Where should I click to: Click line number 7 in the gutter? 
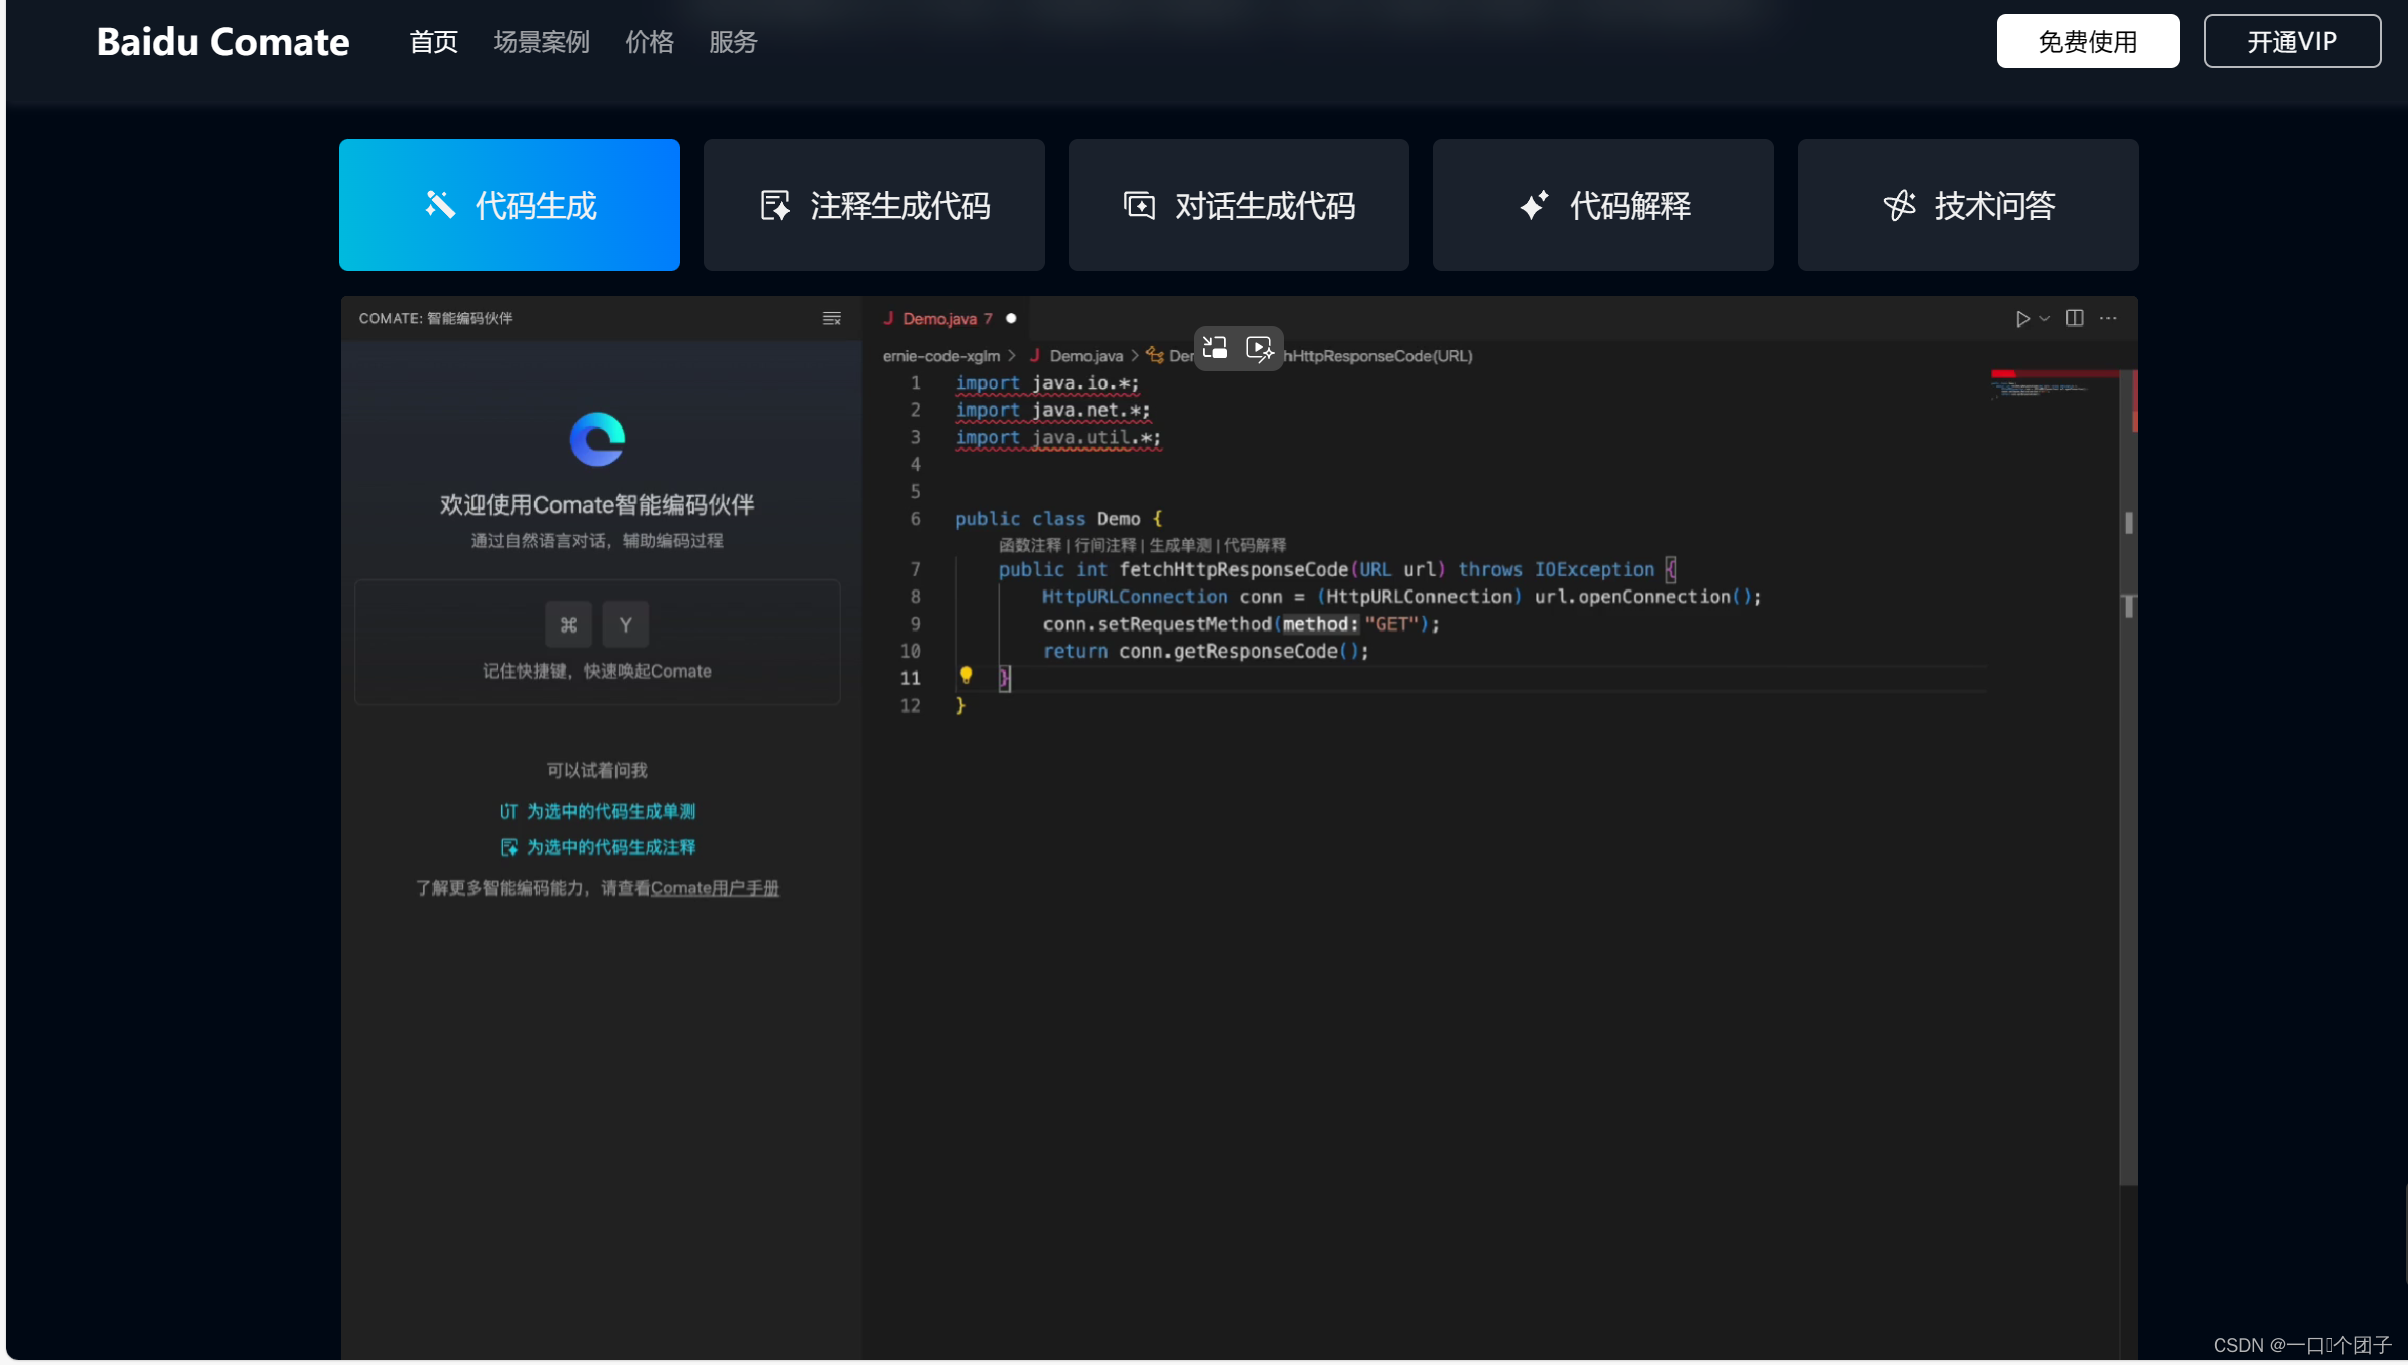[x=915, y=569]
